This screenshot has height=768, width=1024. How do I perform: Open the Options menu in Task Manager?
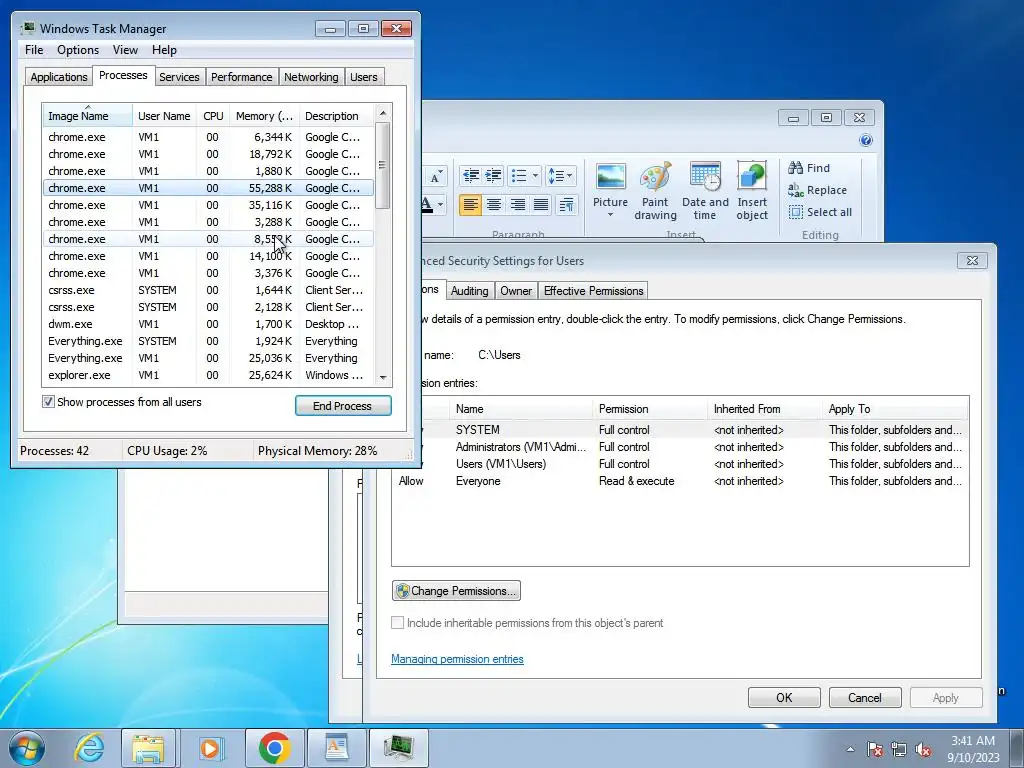[x=78, y=50]
